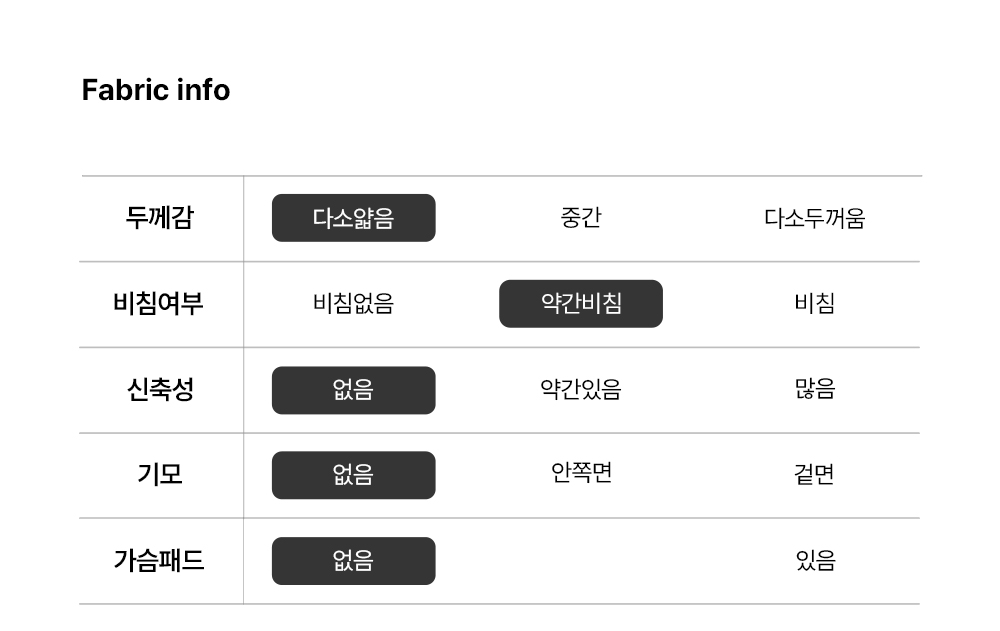Choose 많음 in the 신축성 row
The image size is (1000, 631).
click(814, 390)
